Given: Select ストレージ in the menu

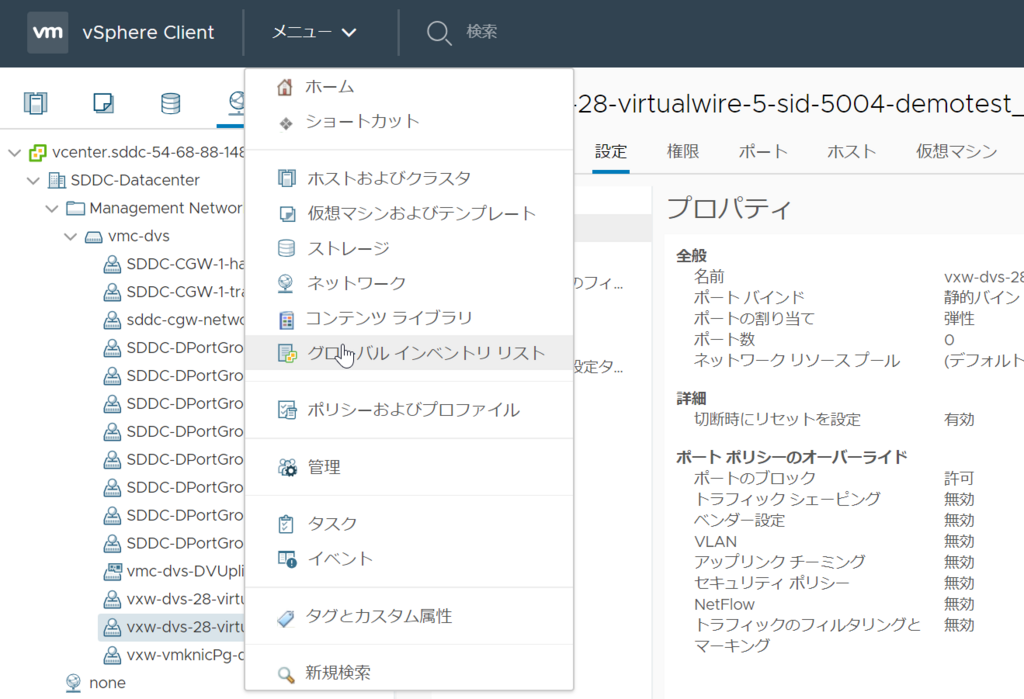Looking at the screenshot, I should pyautogui.click(x=347, y=248).
